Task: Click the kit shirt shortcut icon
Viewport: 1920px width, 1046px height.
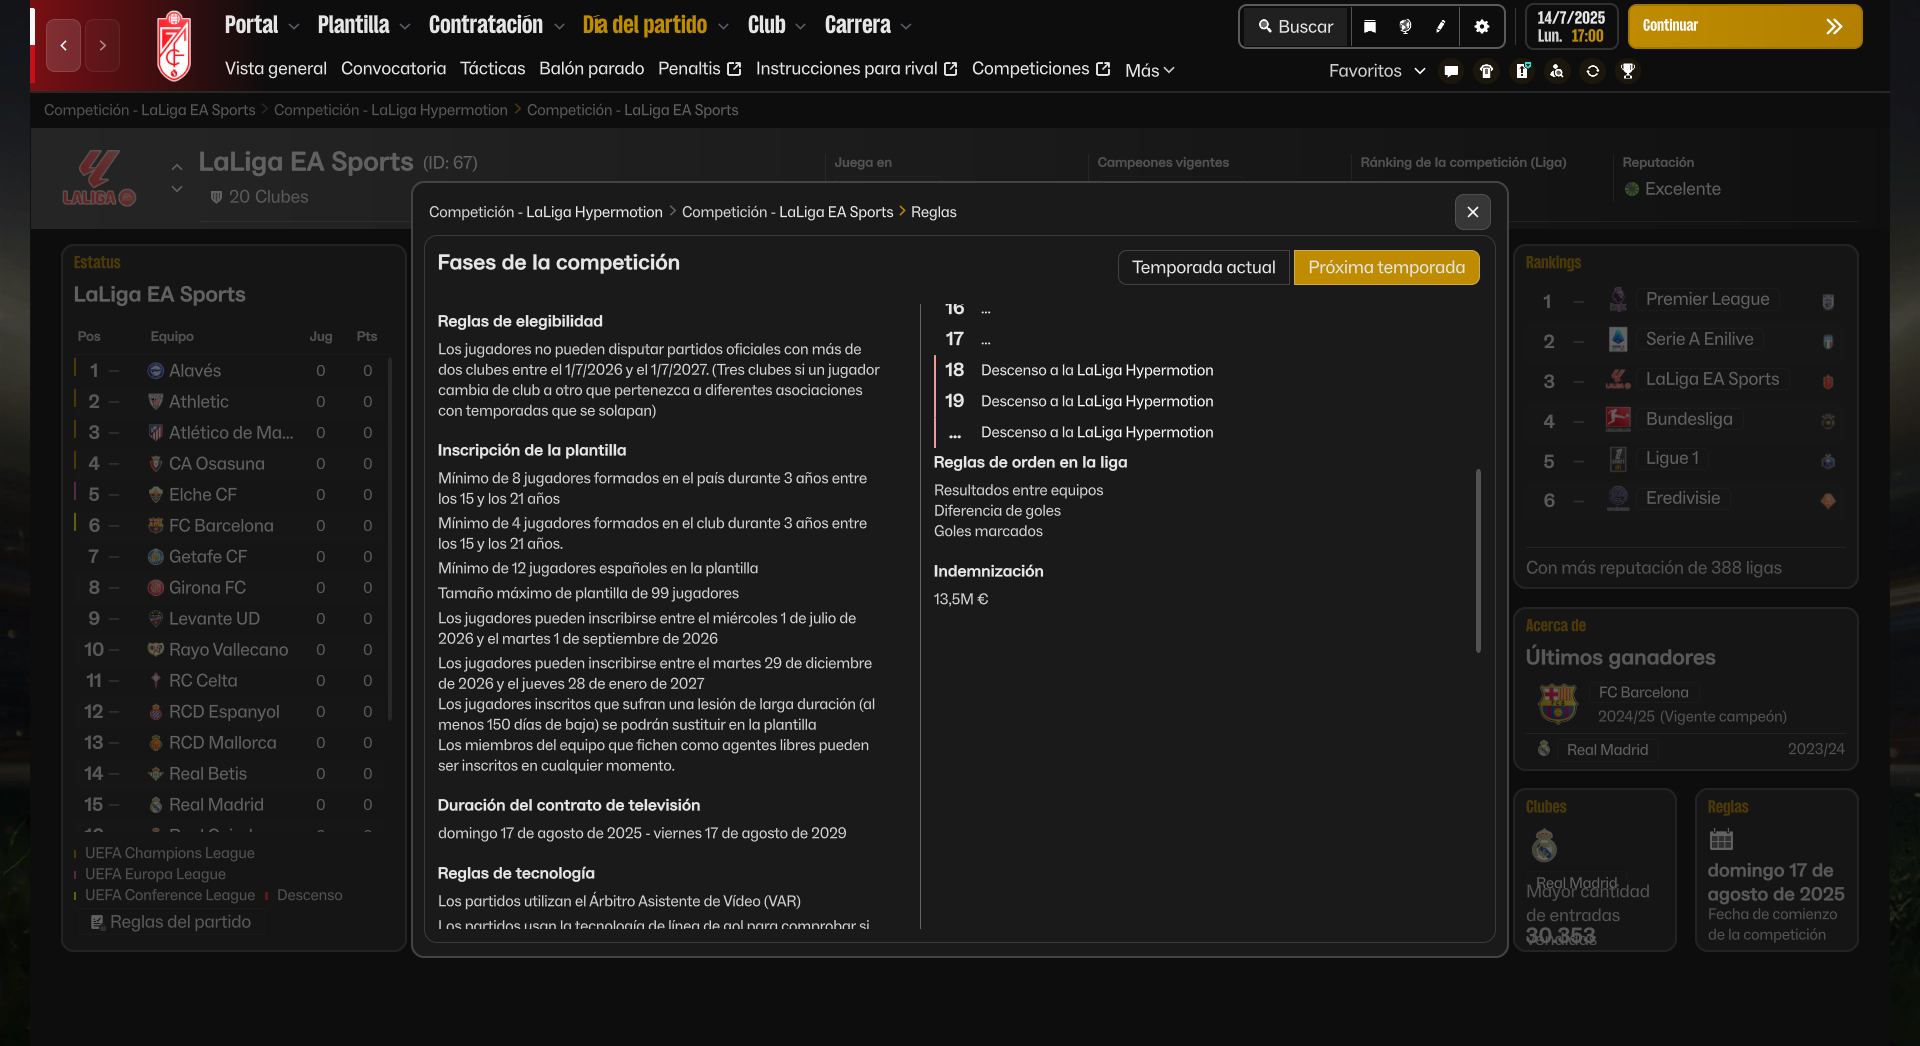Action: (x=1487, y=71)
